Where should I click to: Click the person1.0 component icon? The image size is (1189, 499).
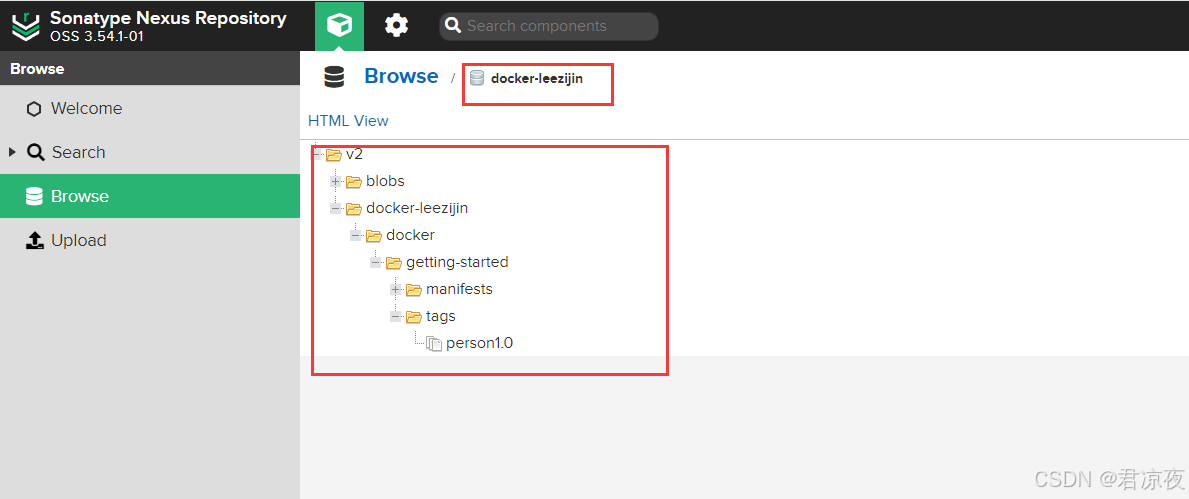[x=434, y=343]
